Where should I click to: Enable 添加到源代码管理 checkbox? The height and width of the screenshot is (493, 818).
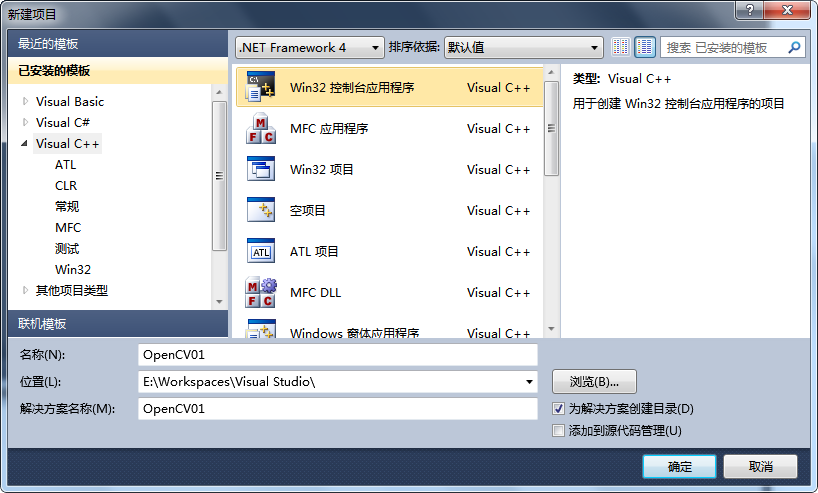coord(558,430)
